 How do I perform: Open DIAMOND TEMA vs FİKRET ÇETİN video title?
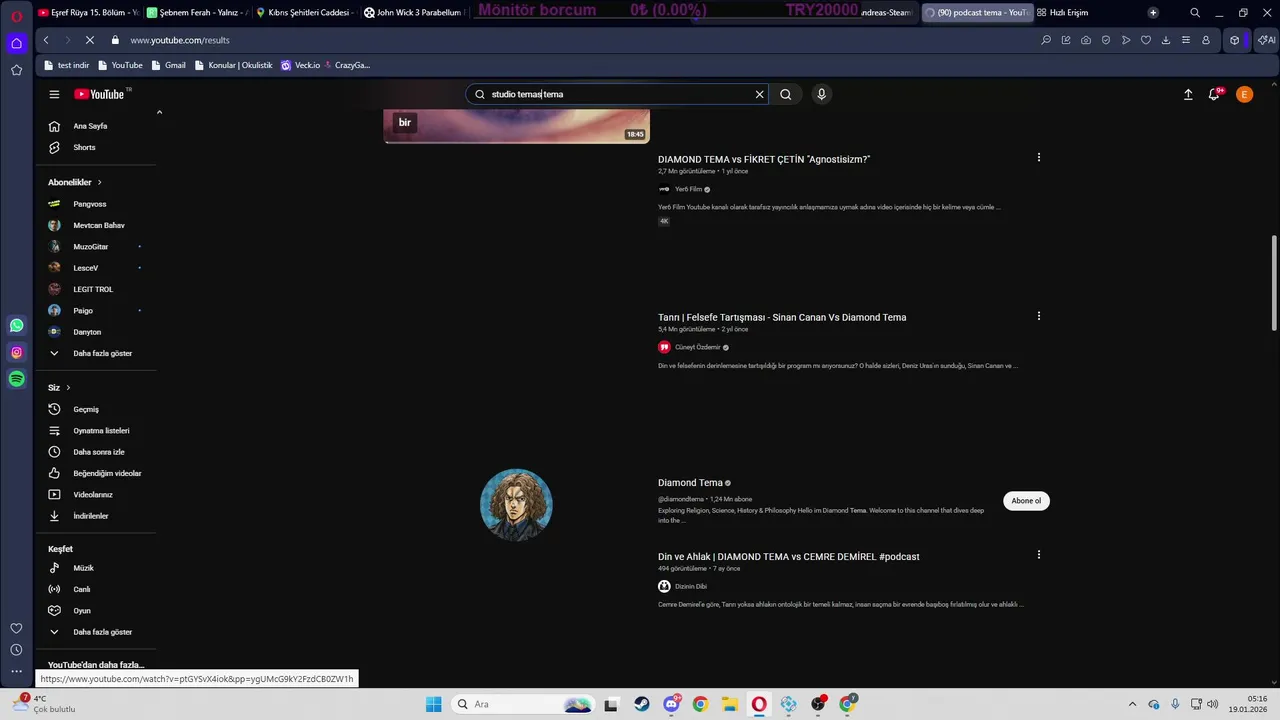coord(764,159)
